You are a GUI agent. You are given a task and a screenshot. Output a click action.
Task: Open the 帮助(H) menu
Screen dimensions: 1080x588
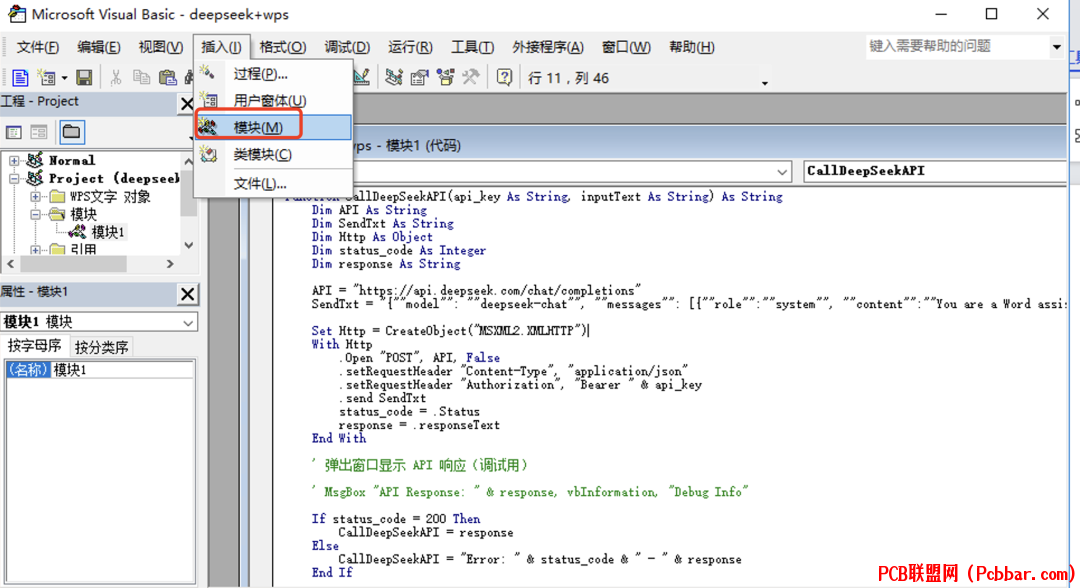click(692, 47)
